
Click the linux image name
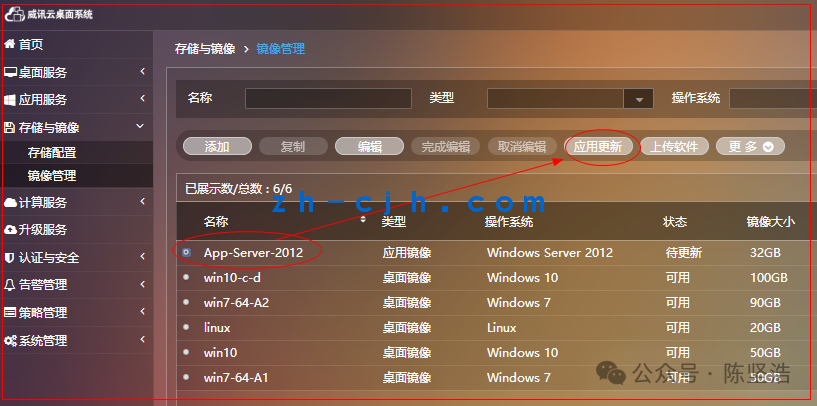217,328
